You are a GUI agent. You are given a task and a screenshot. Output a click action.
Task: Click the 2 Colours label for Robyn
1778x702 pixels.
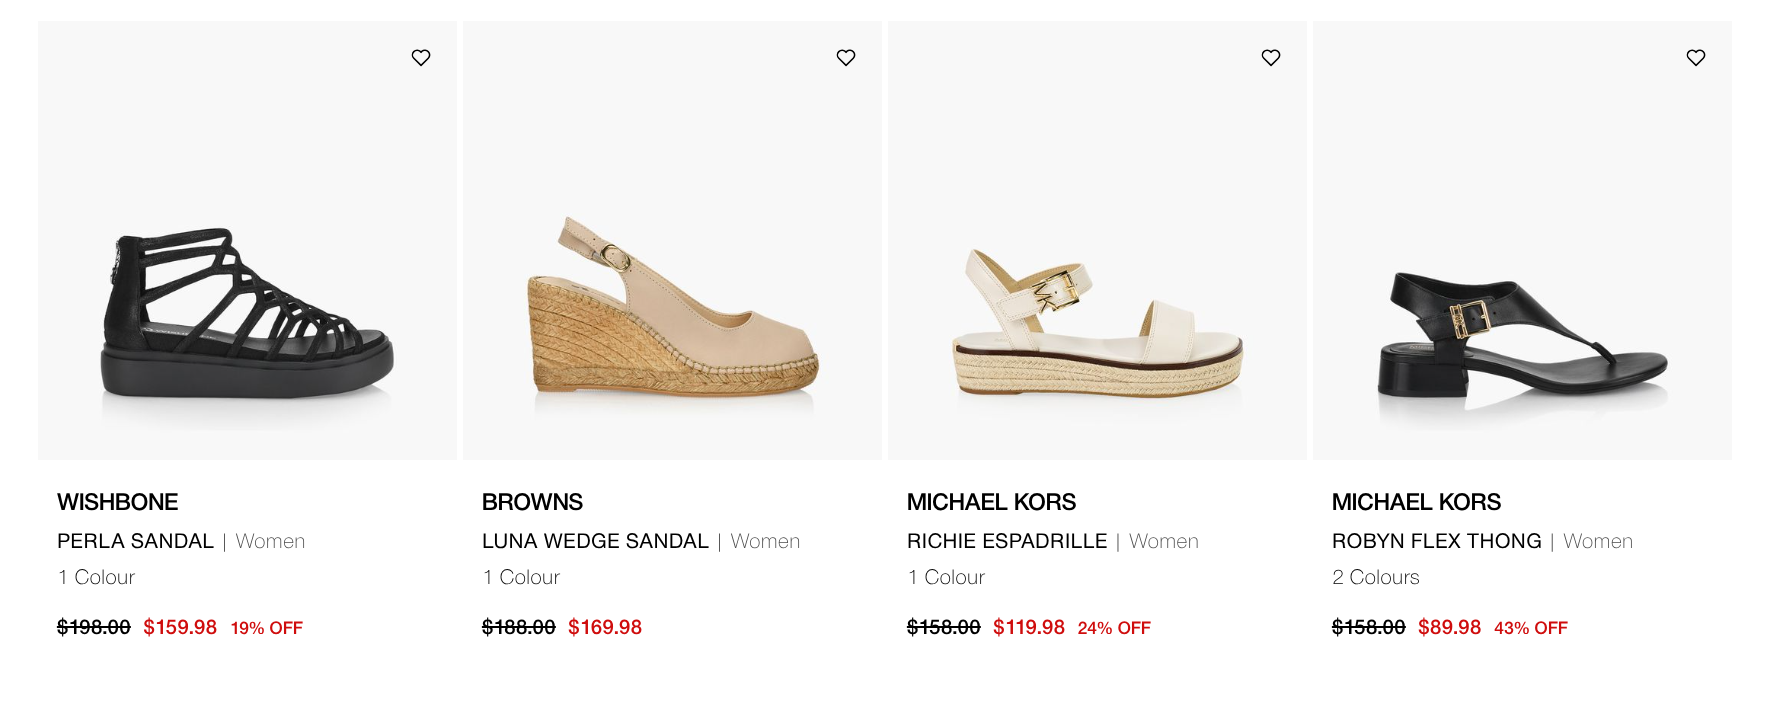pos(1376,577)
